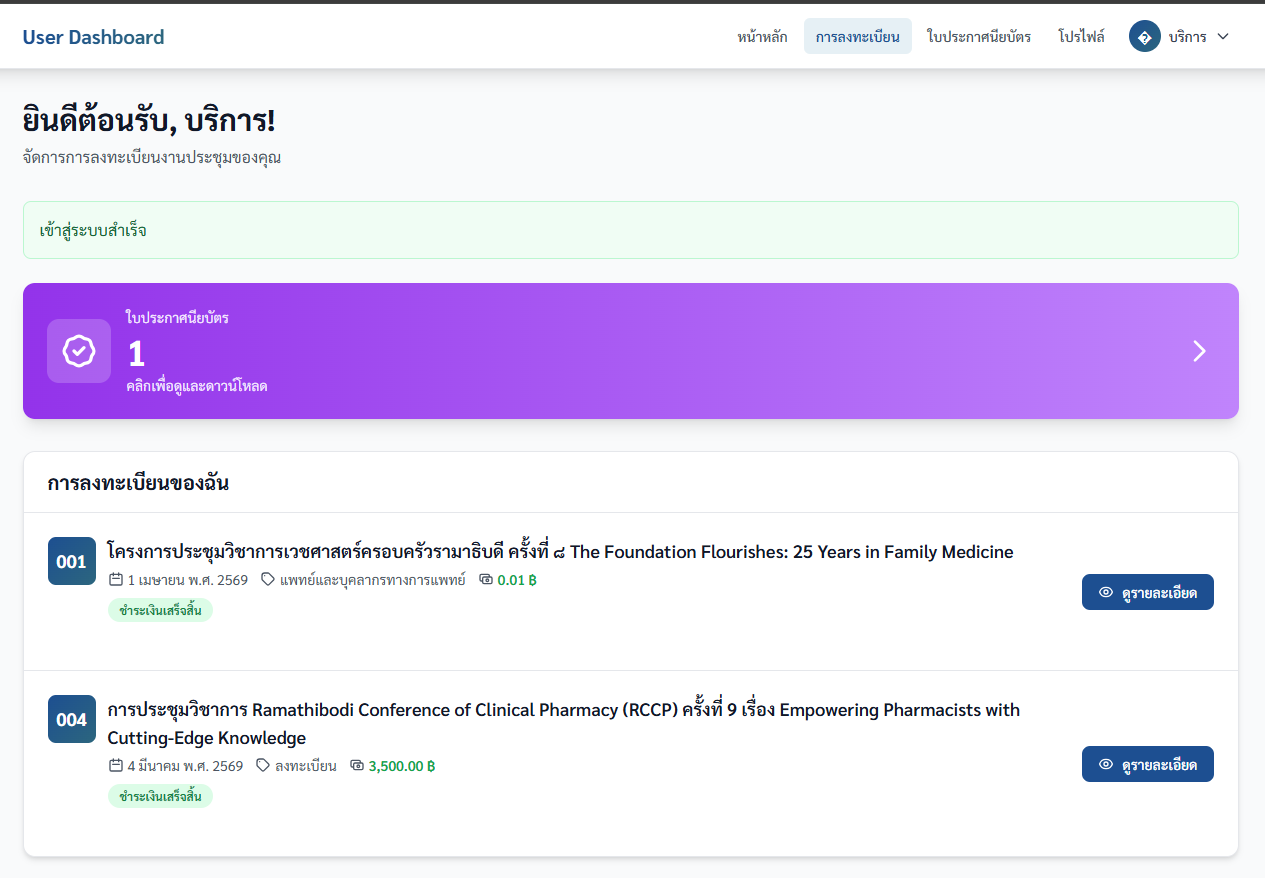Click the money icon beside 3,500.00 ฿
Screen dimensions: 1265x878
pos(357,766)
